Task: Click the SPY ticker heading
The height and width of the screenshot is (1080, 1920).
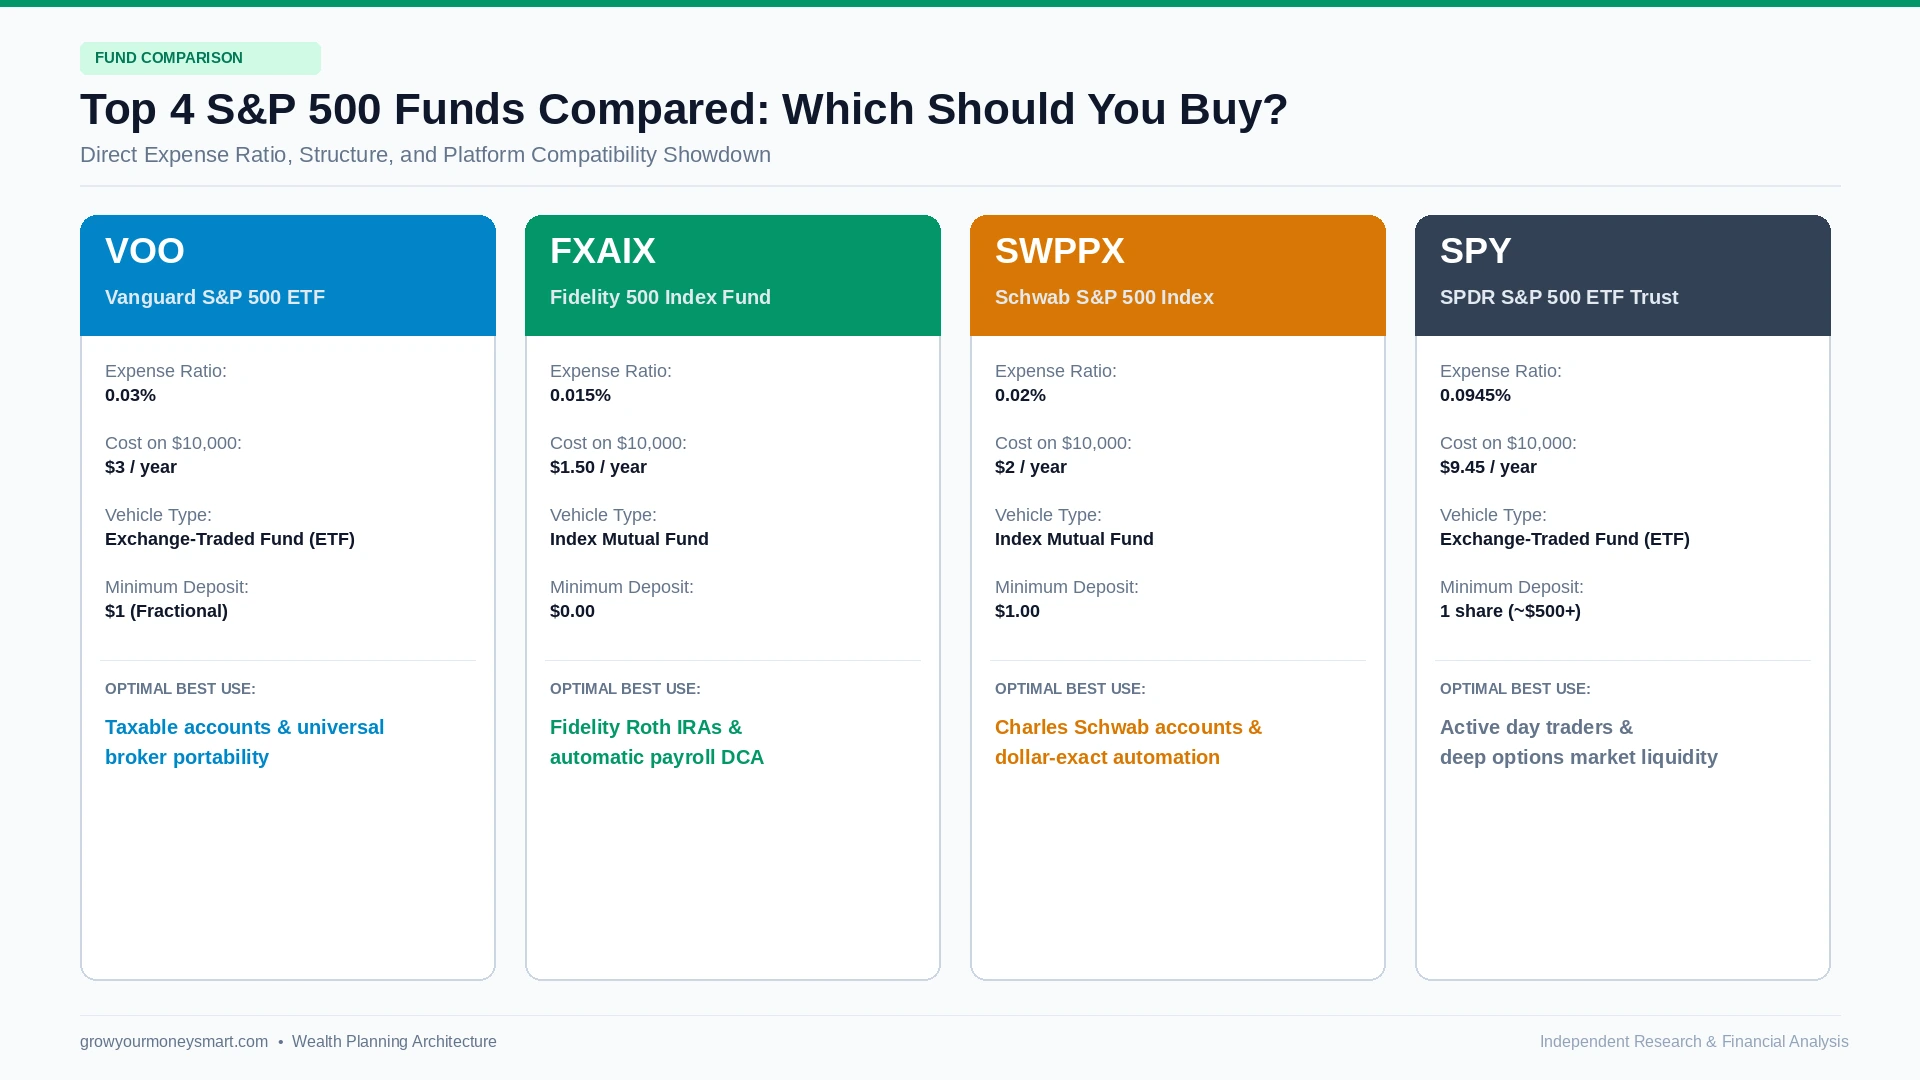Action: [x=1476, y=251]
